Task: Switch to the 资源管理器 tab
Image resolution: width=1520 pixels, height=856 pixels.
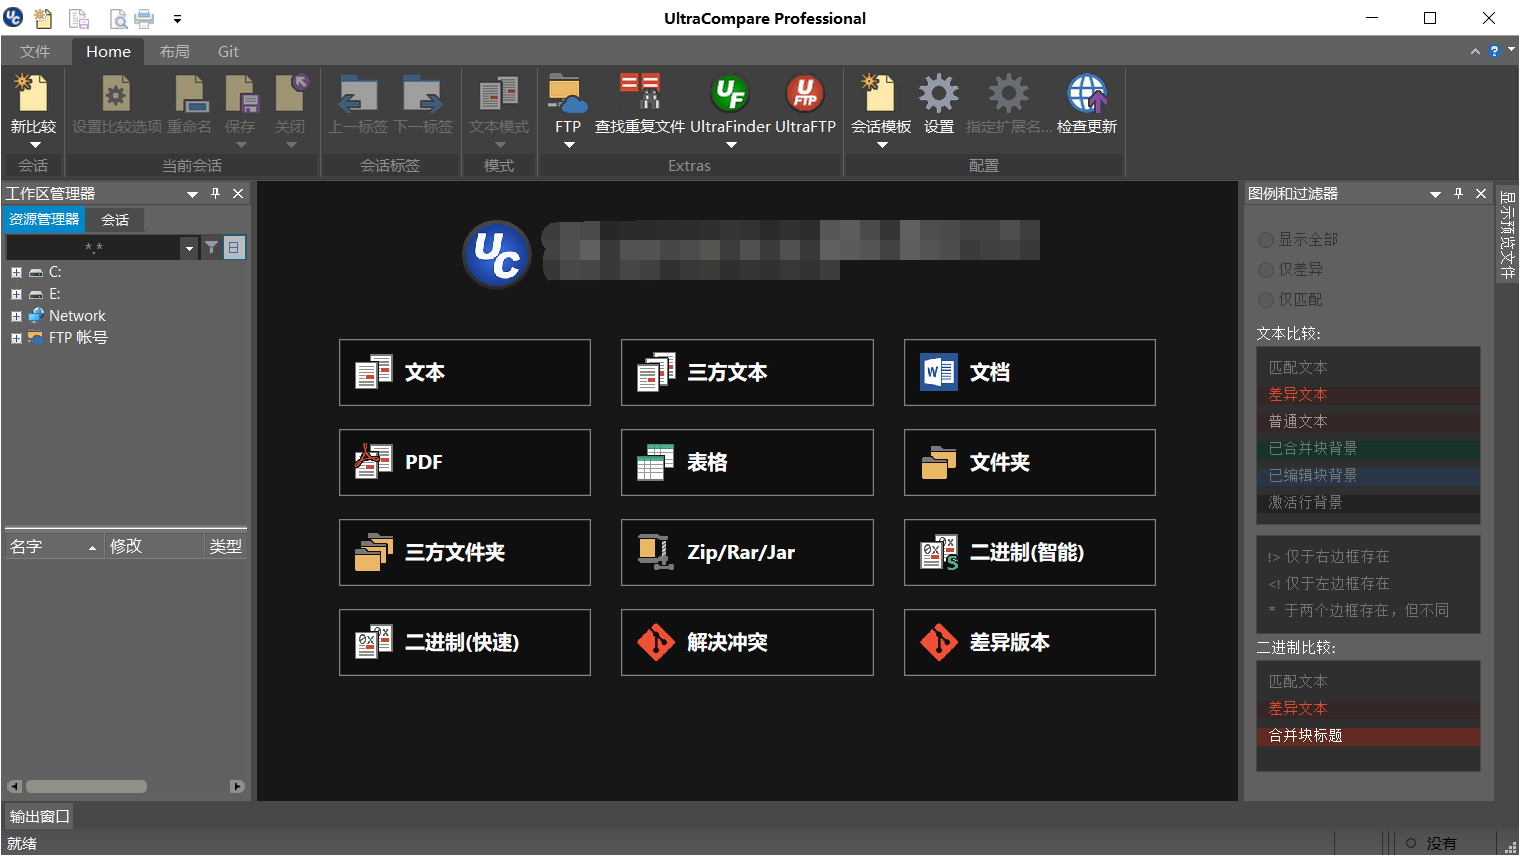Action: pos(44,219)
